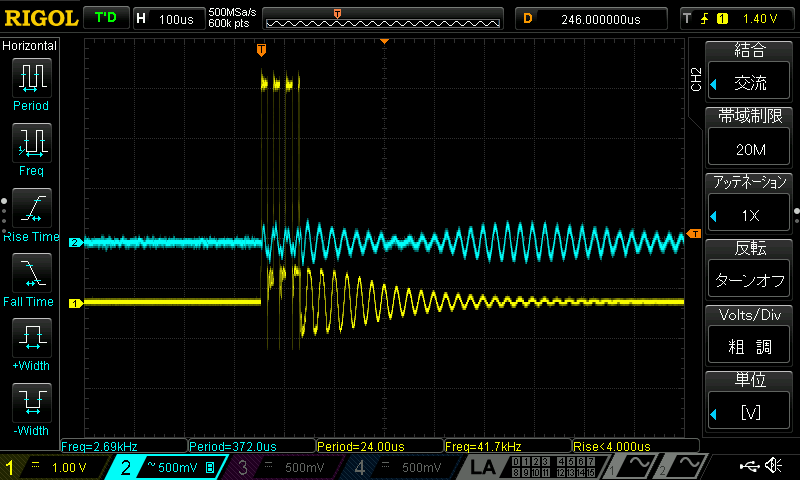Click the trigger level marker at right edge
800x480 pixels.
point(694,234)
